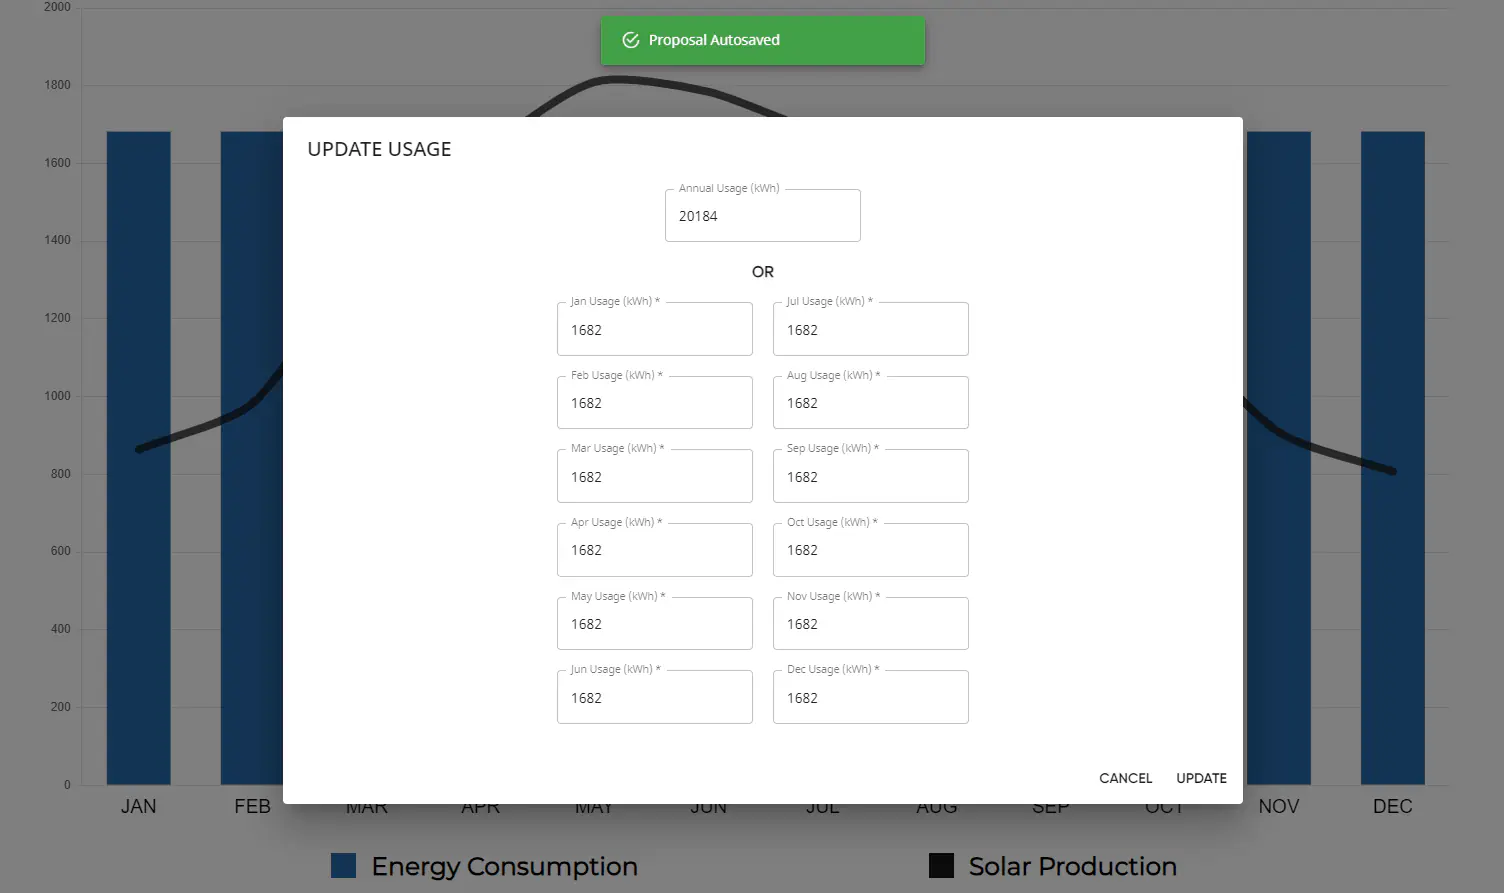Screen dimensions: 1504x893
Task: Edit the Nov Usage field
Action: [870, 623]
